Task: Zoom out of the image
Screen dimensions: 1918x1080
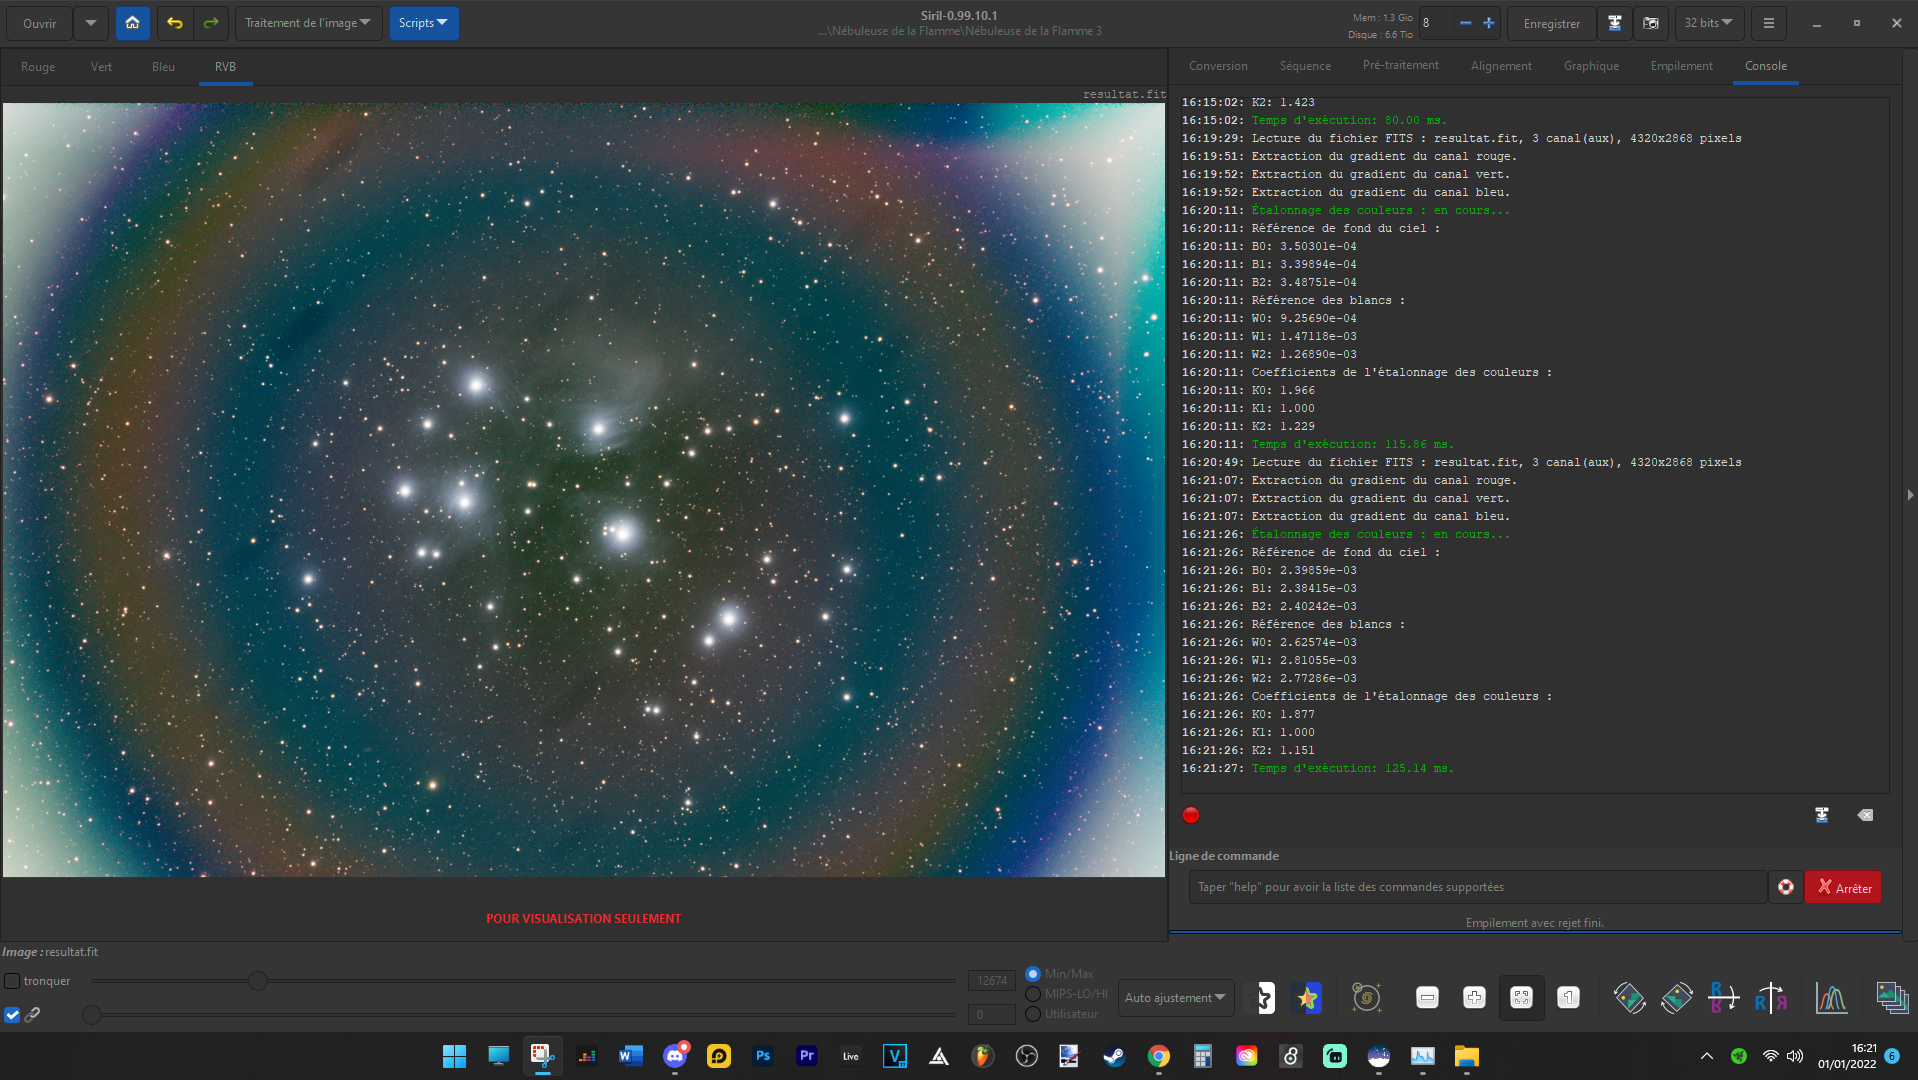Action: (x=1427, y=998)
